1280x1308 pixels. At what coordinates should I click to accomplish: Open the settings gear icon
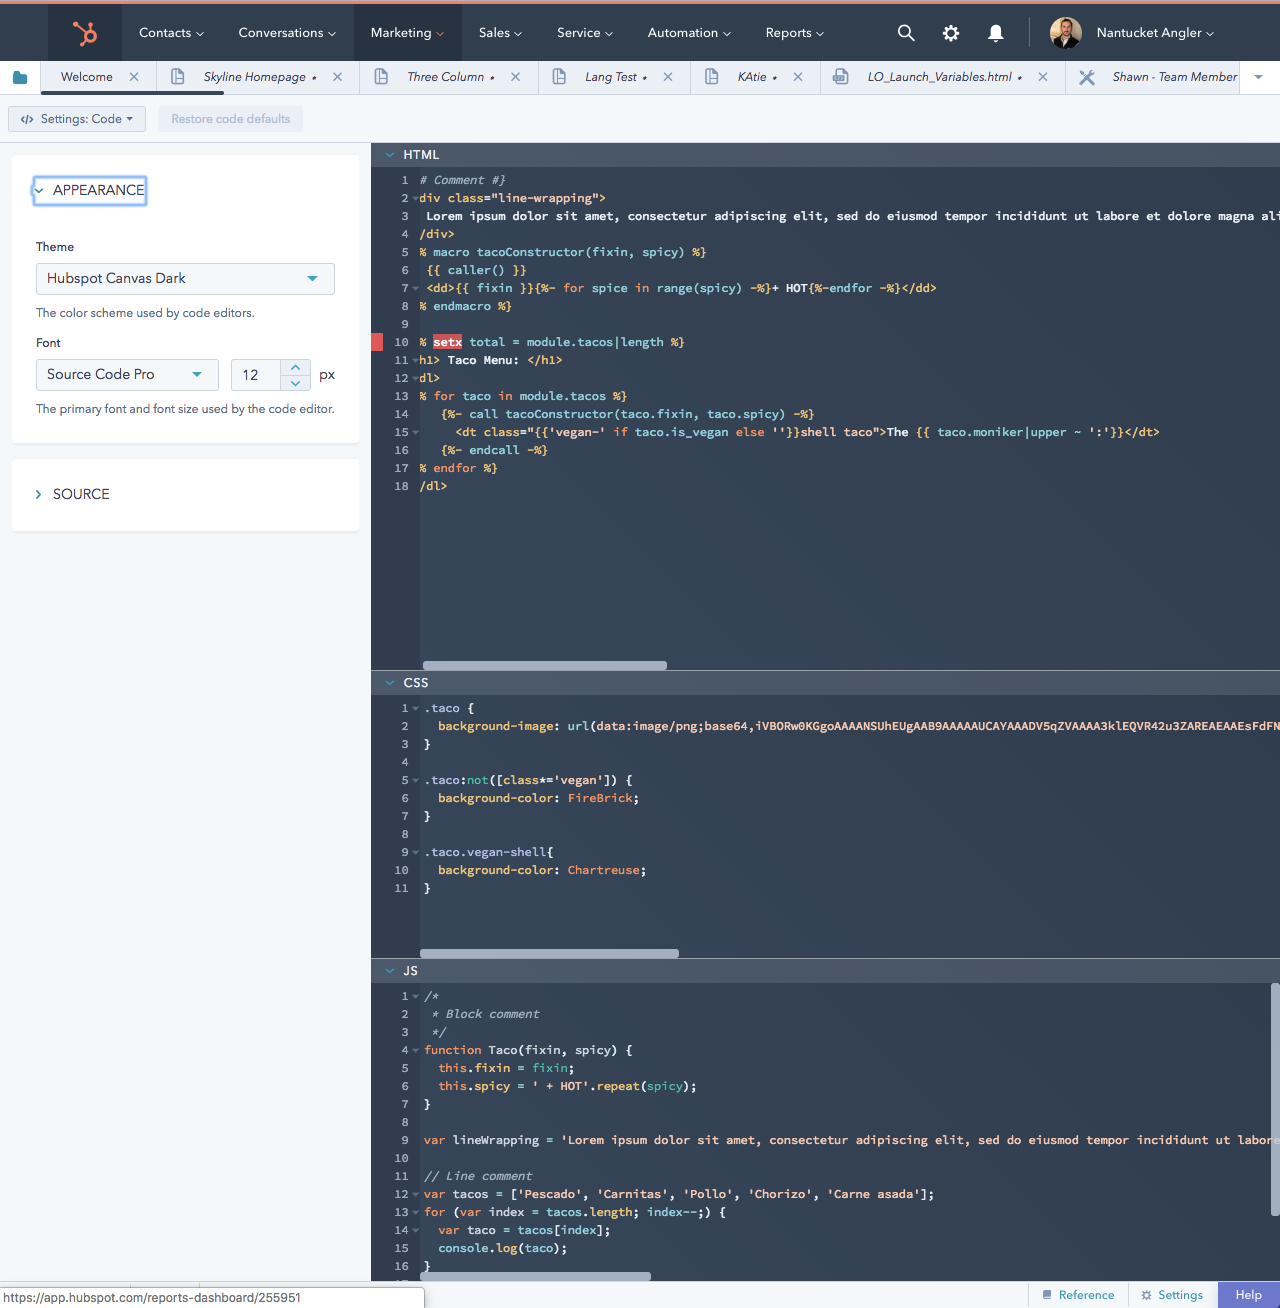click(951, 33)
